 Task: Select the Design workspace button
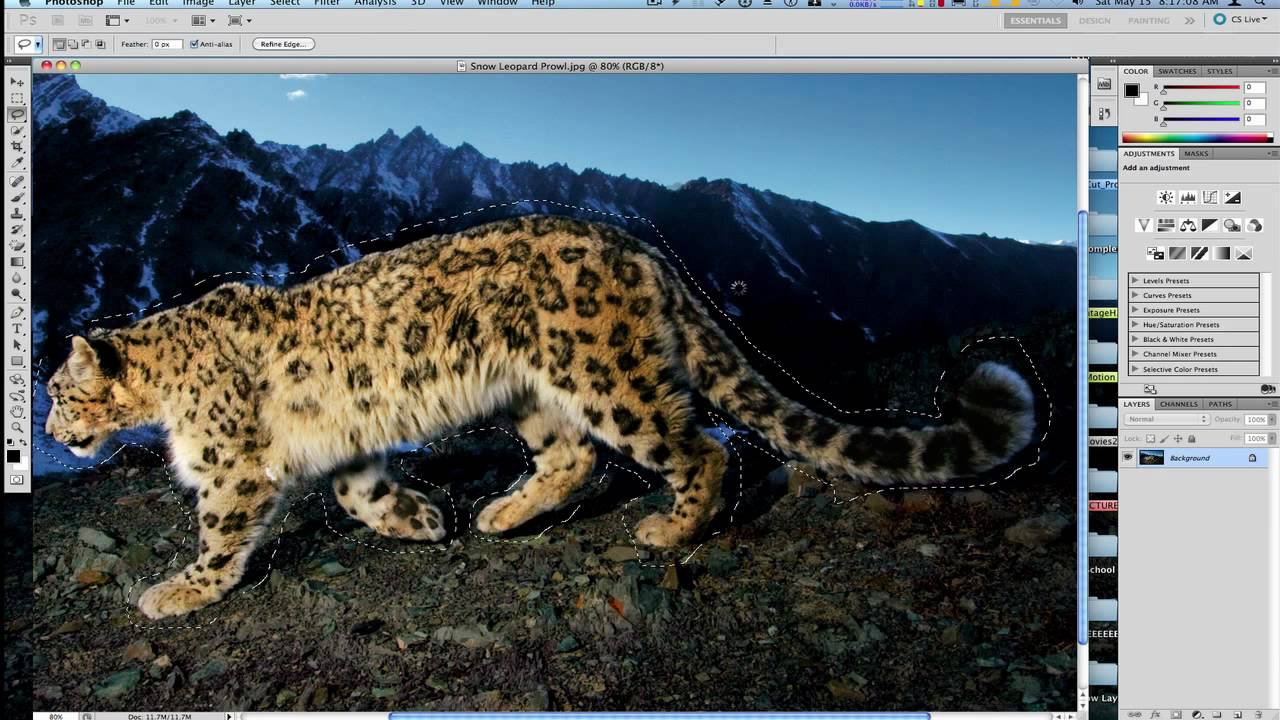pyautogui.click(x=1094, y=20)
